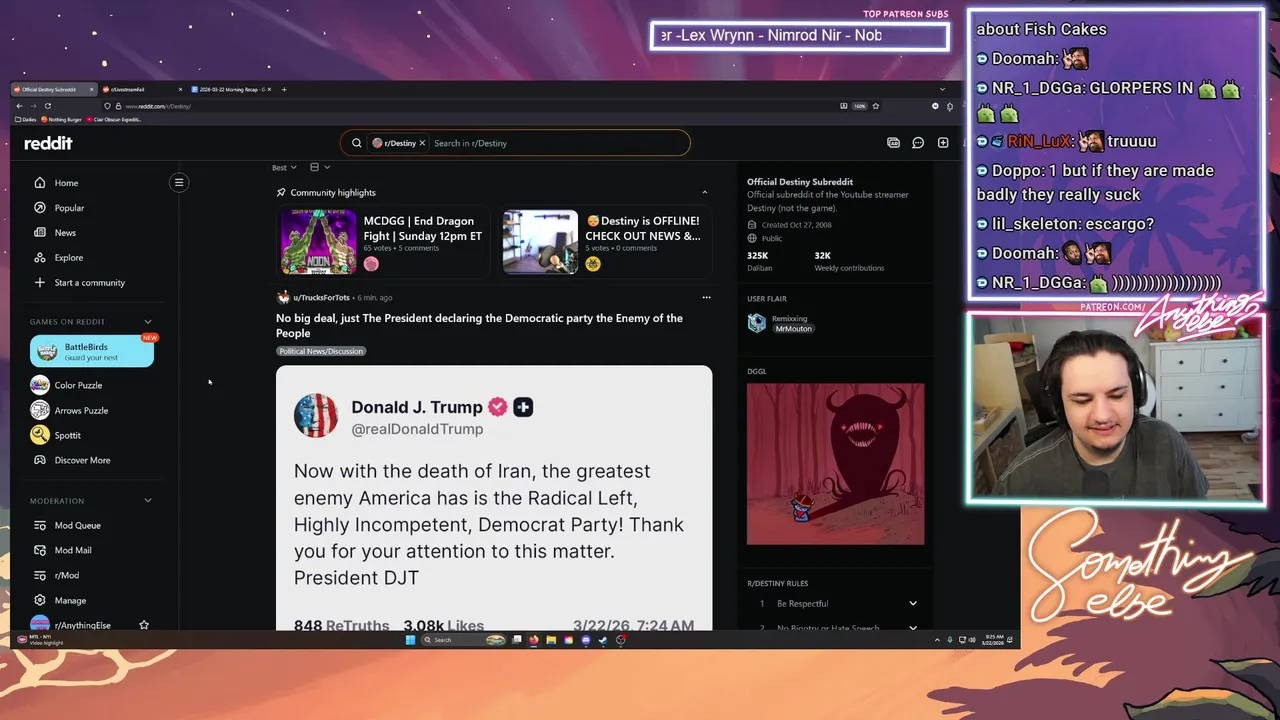Open the post about Democratic party
The height and width of the screenshot is (720, 1280).
point(479,325)
